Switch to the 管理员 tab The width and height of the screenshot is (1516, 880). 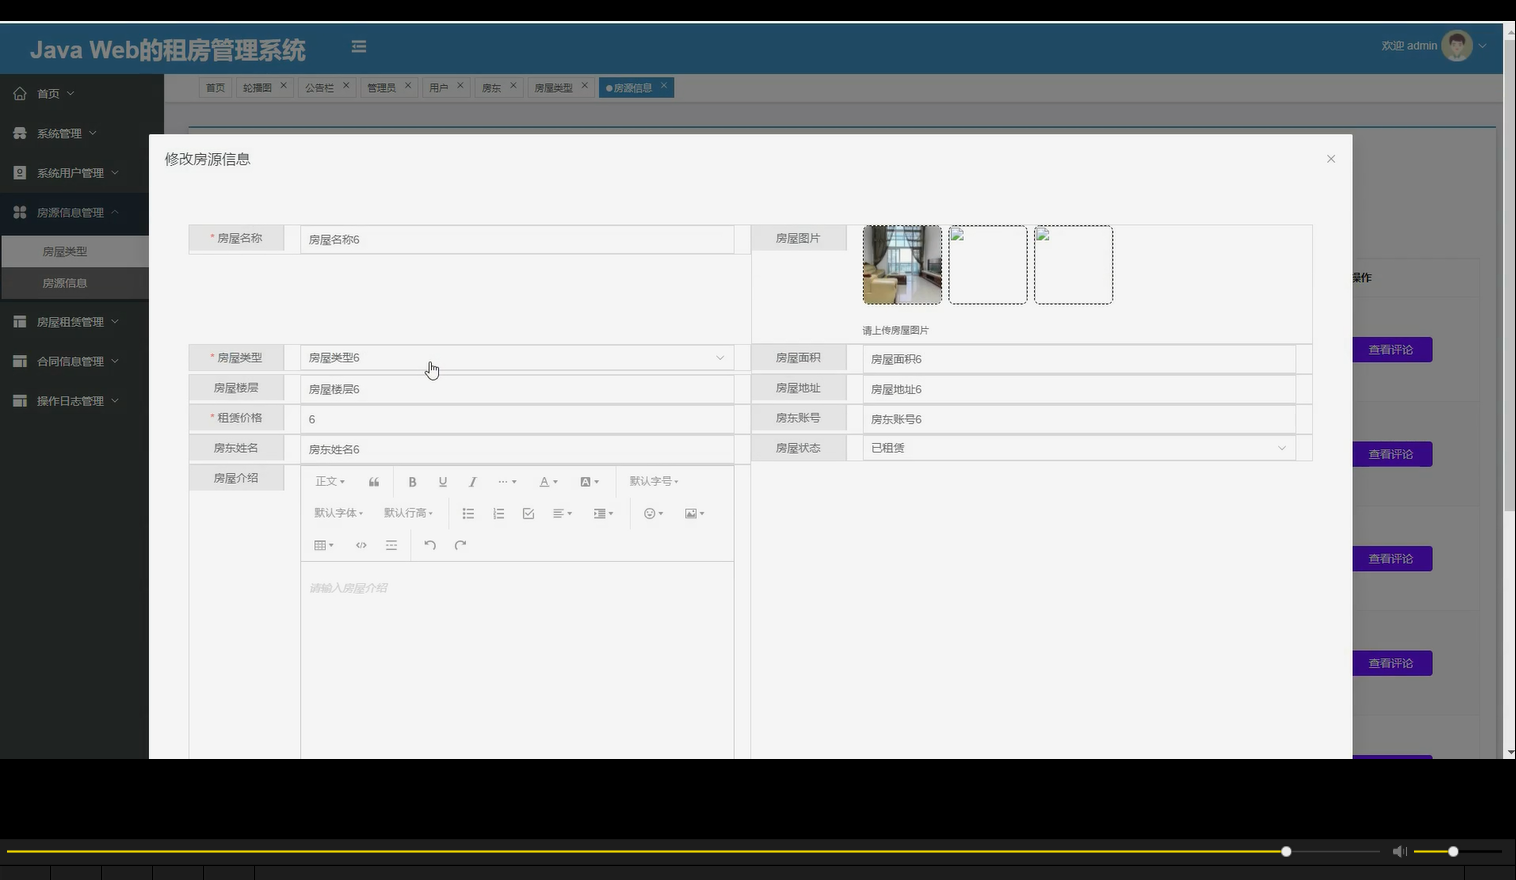[x=381, y=88]
